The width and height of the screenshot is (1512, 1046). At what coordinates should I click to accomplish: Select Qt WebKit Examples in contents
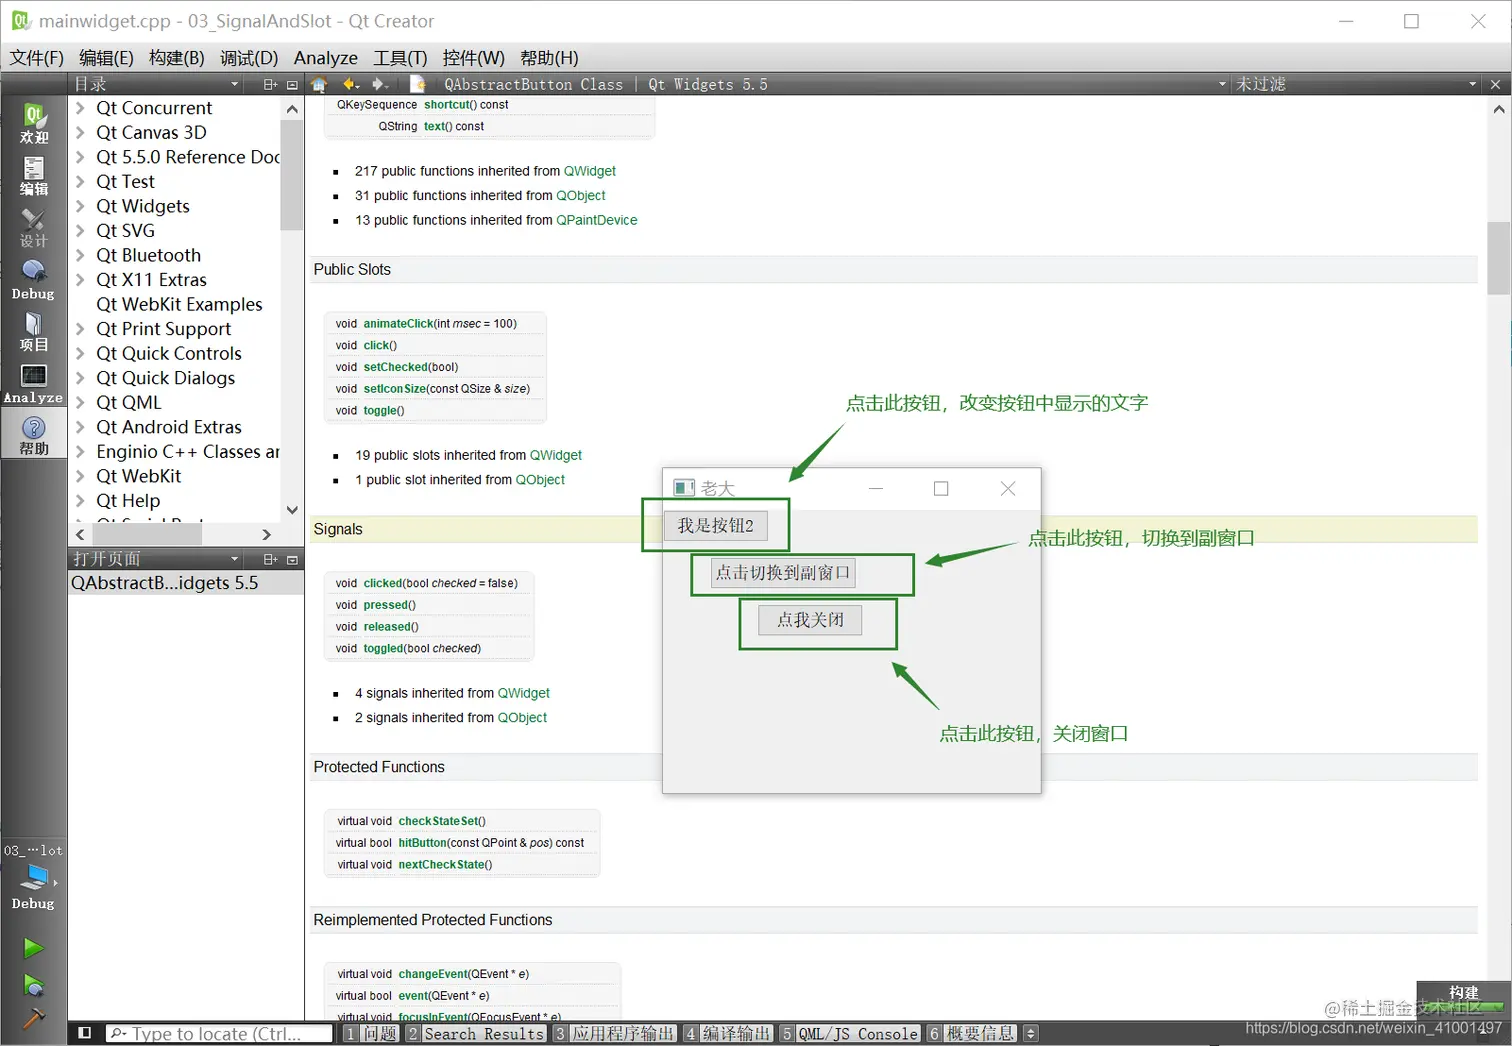(x=179, y=304)
